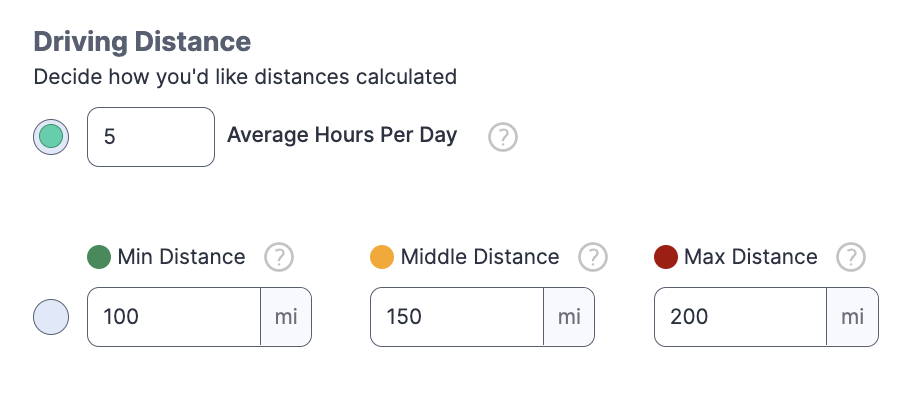Image resolution: width=904 pixels, height=394 pixels.
Task: Click the Driving Distance heading
Action: click(x=142, y=42)
